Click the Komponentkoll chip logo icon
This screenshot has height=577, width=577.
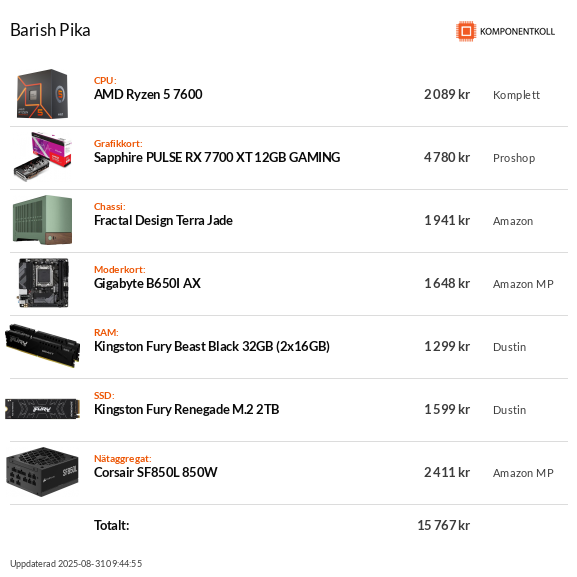click(466, 31)
